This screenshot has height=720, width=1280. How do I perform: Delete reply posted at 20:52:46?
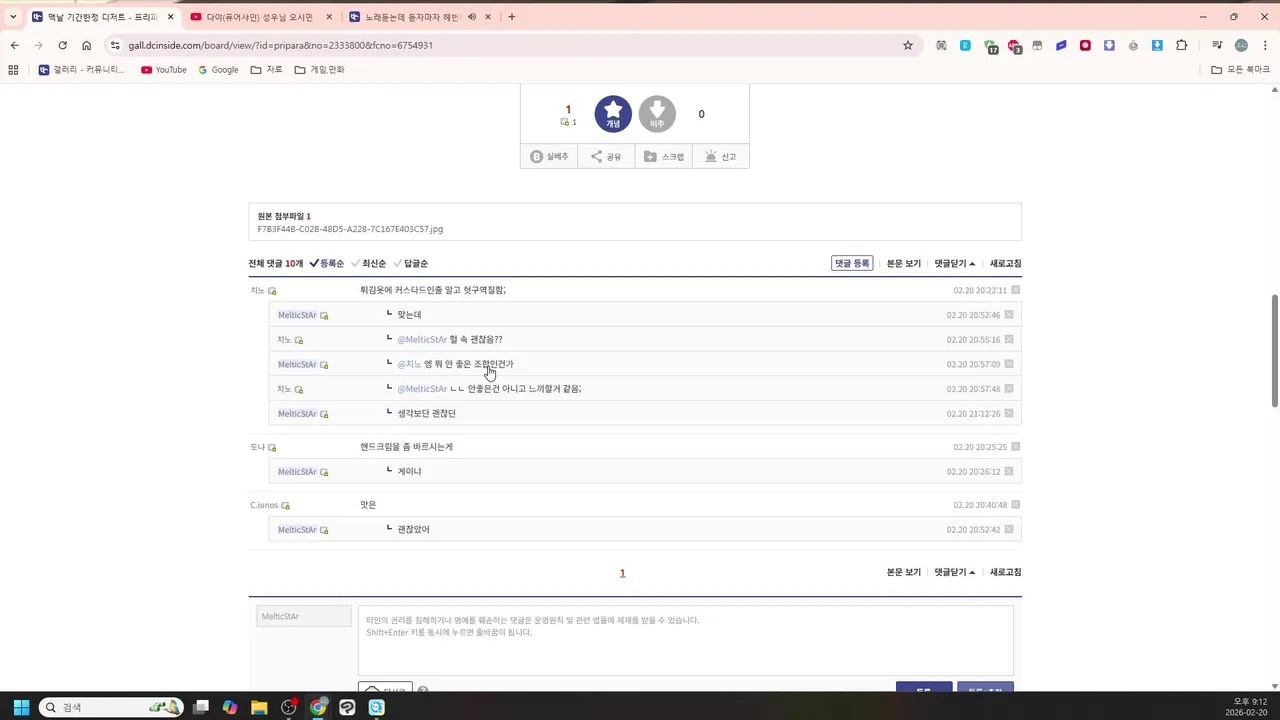(1009, 315)
